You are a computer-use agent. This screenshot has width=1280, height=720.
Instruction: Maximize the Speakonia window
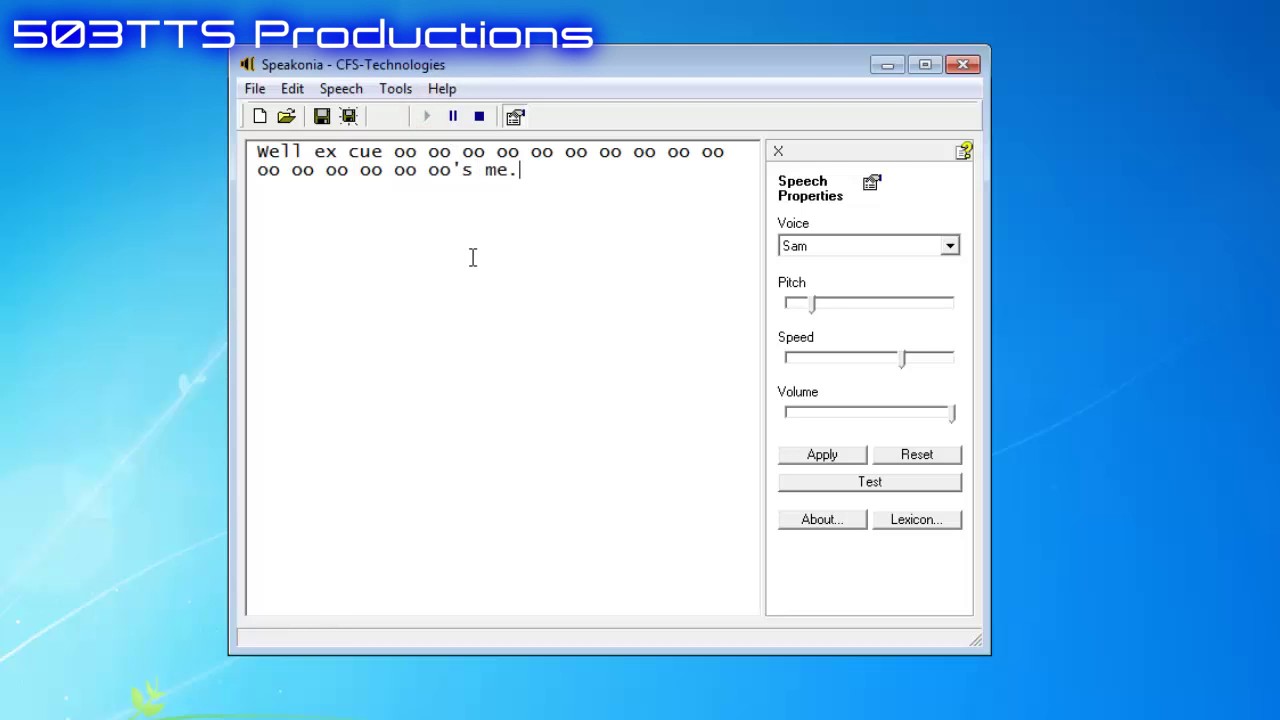tap(925, 65)
